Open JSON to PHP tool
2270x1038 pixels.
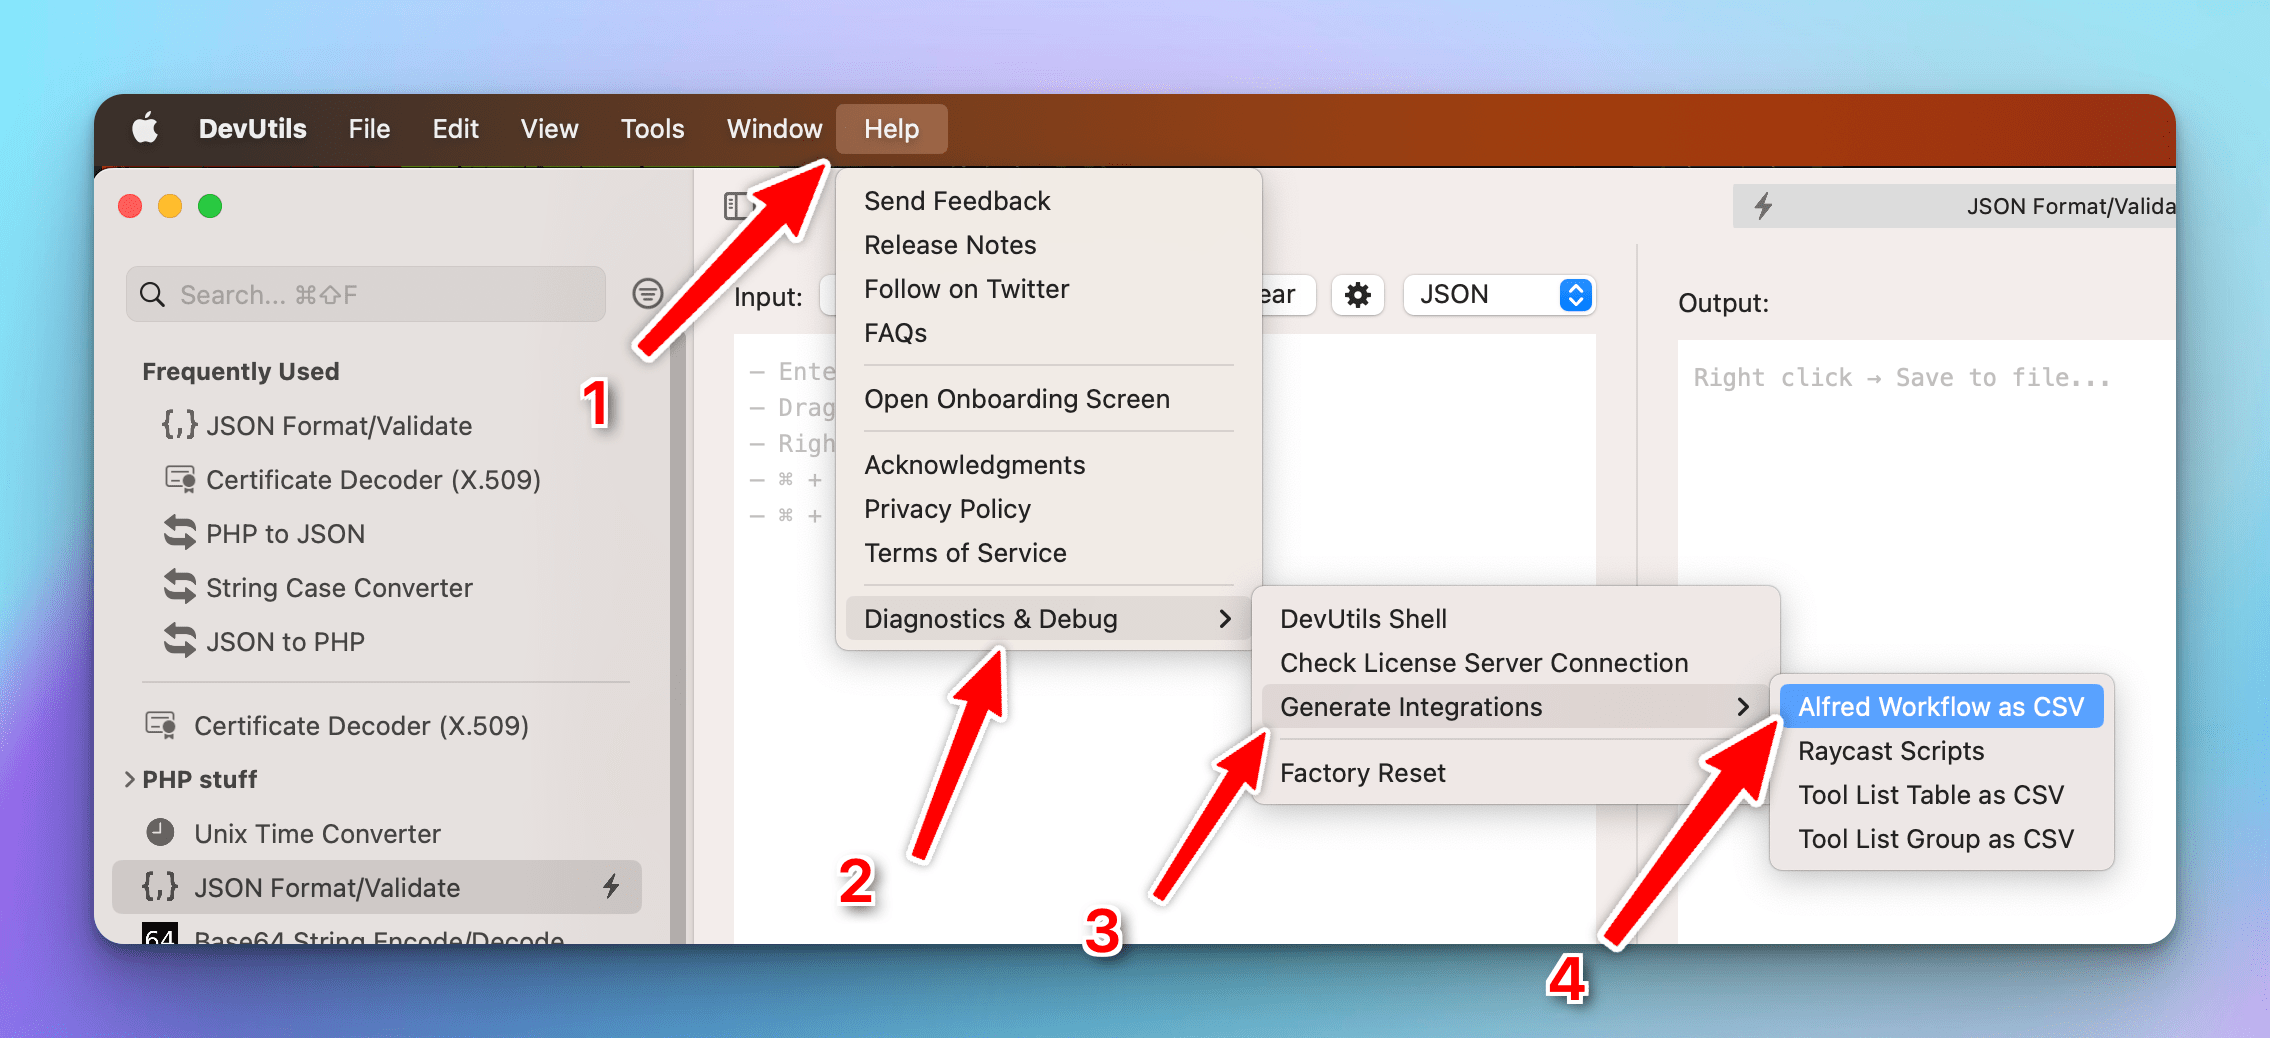pos(285,642)
